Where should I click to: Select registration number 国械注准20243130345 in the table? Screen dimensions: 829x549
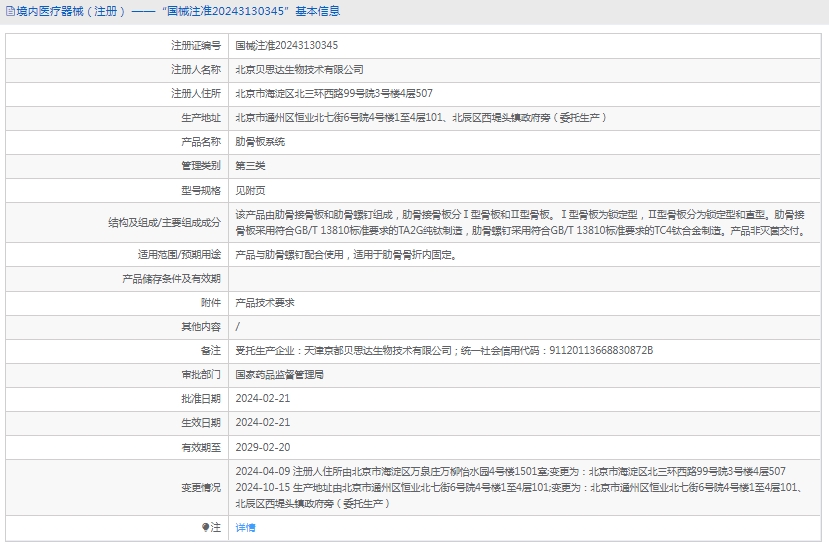click(286, 46)
